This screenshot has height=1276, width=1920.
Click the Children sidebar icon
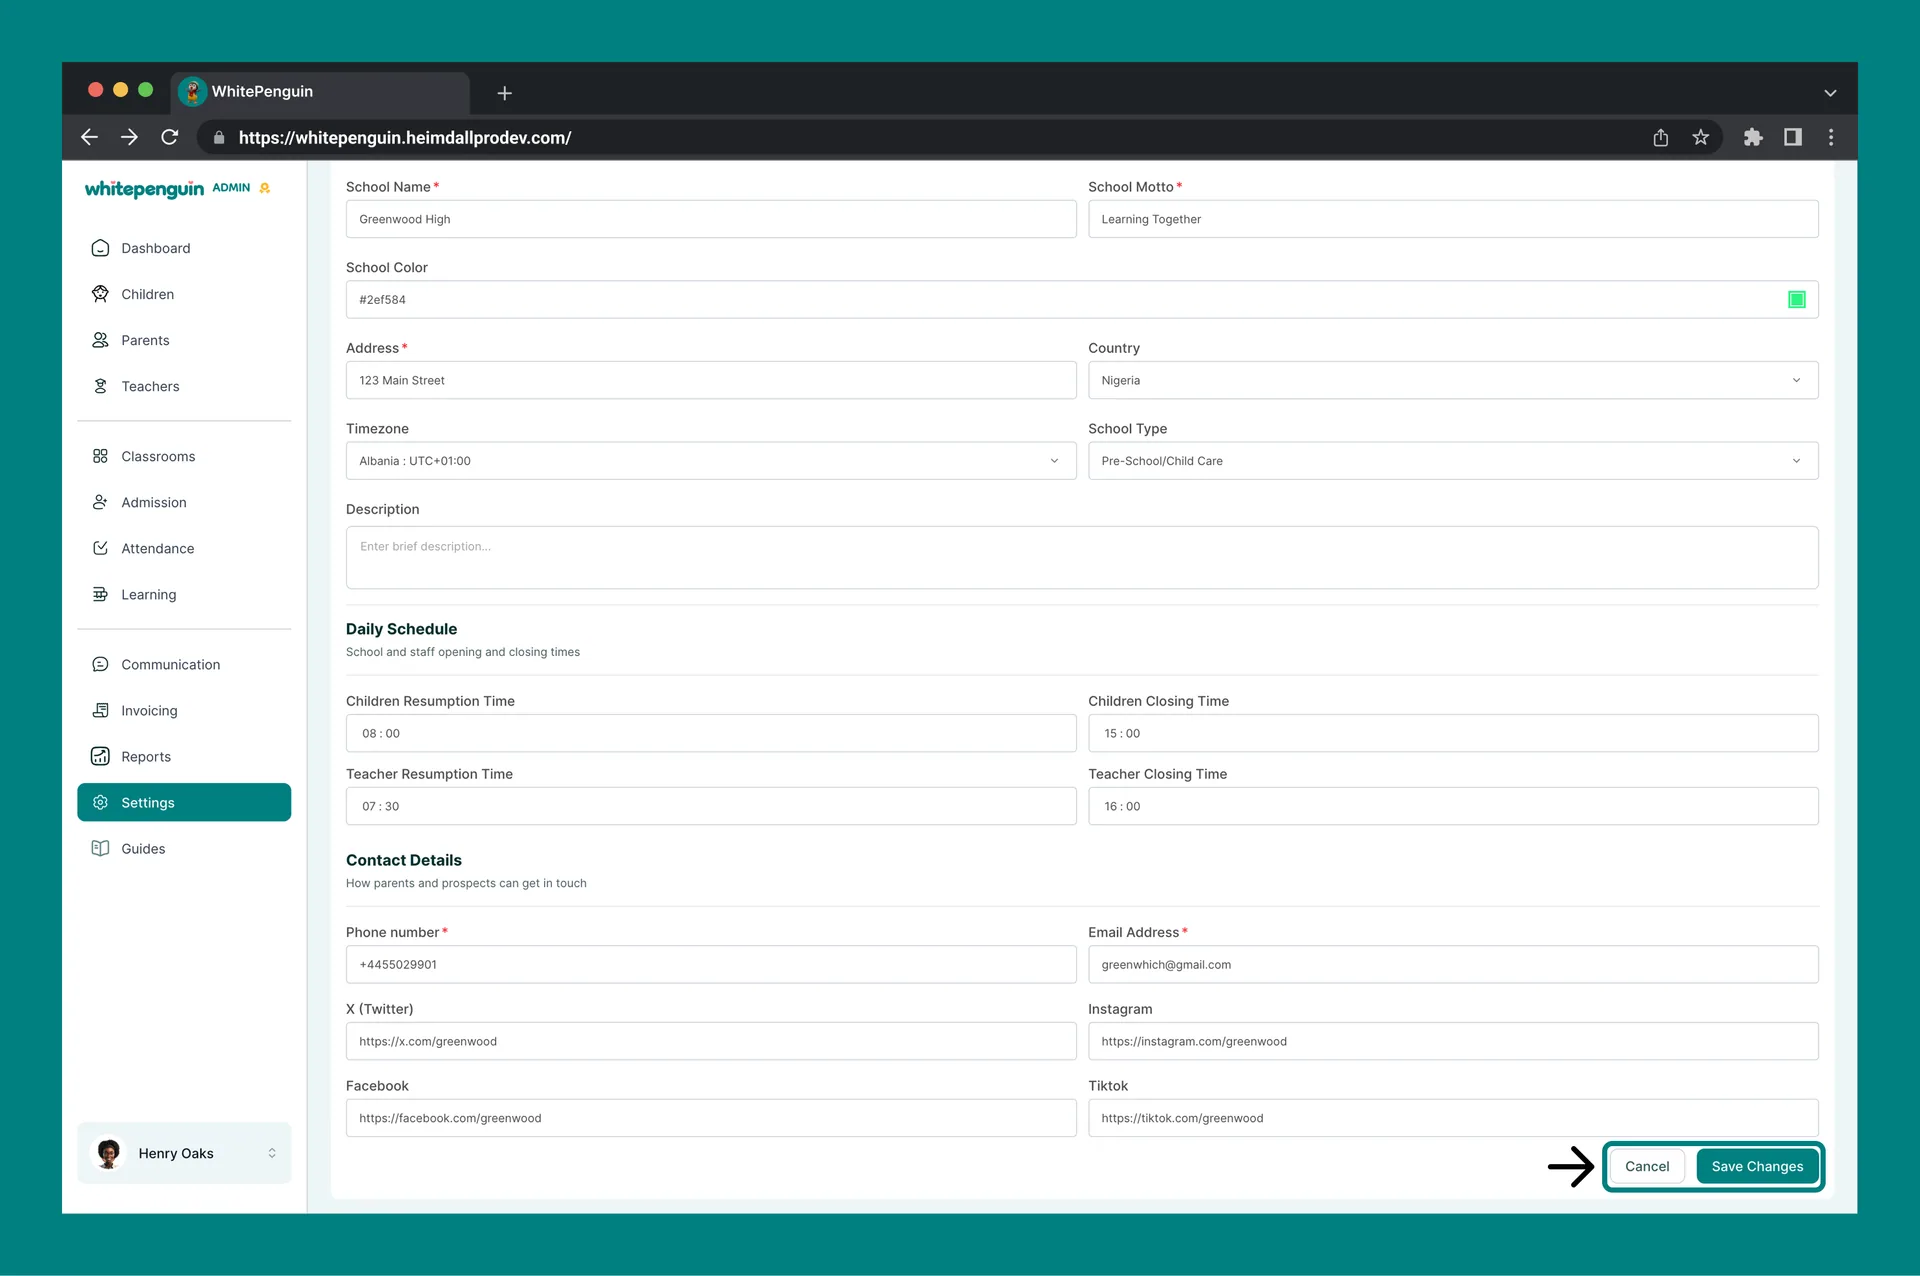pyautogui.click(x=100, y=294)
